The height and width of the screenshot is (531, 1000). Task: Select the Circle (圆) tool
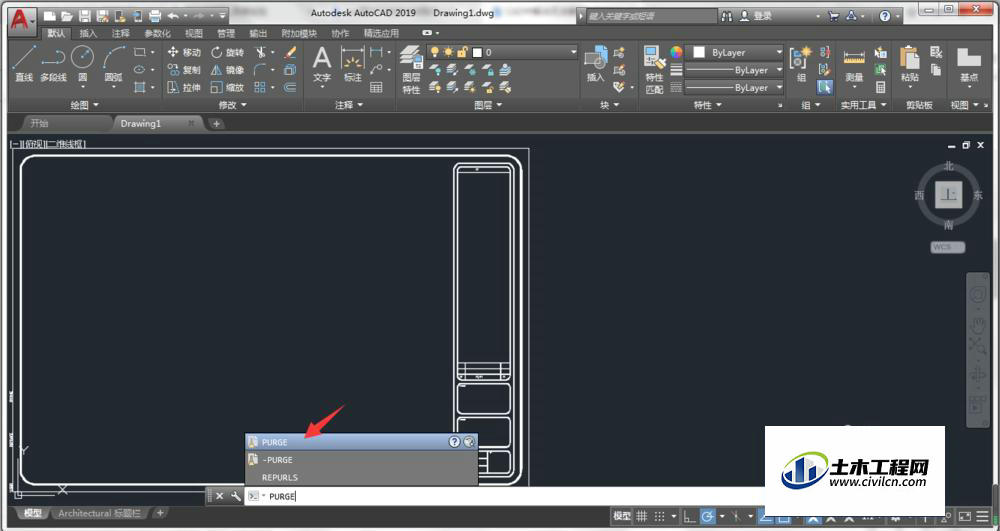tap(82, 64)
